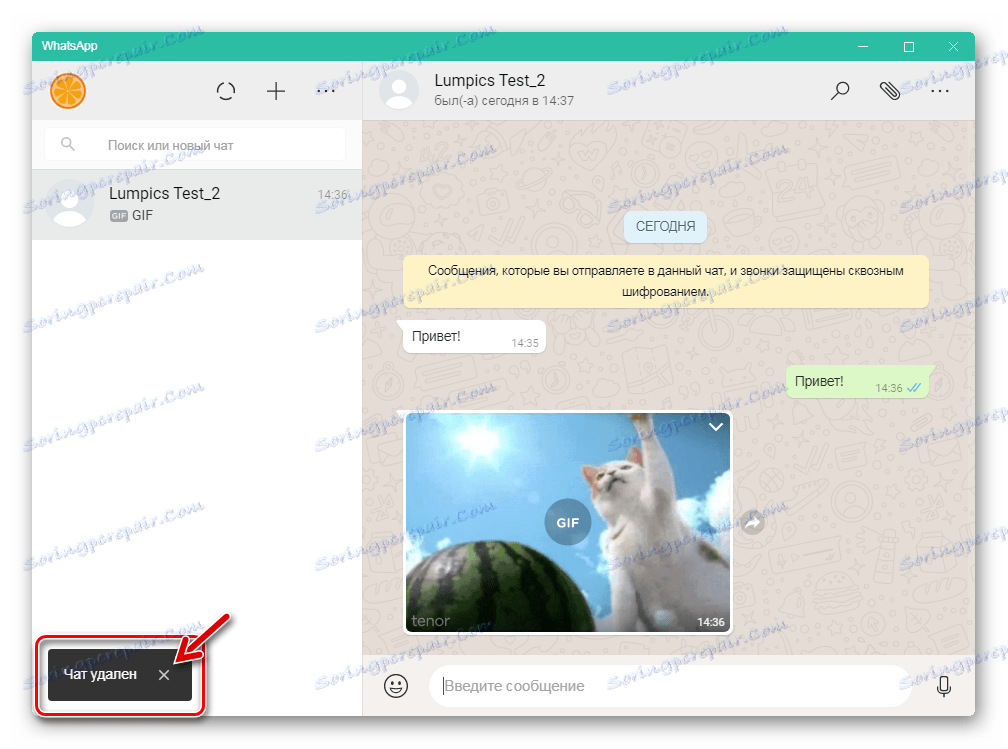Select the Lumpics Test_2 chat row
This screenshot has width=1008, height=749.
click(197, 204)
